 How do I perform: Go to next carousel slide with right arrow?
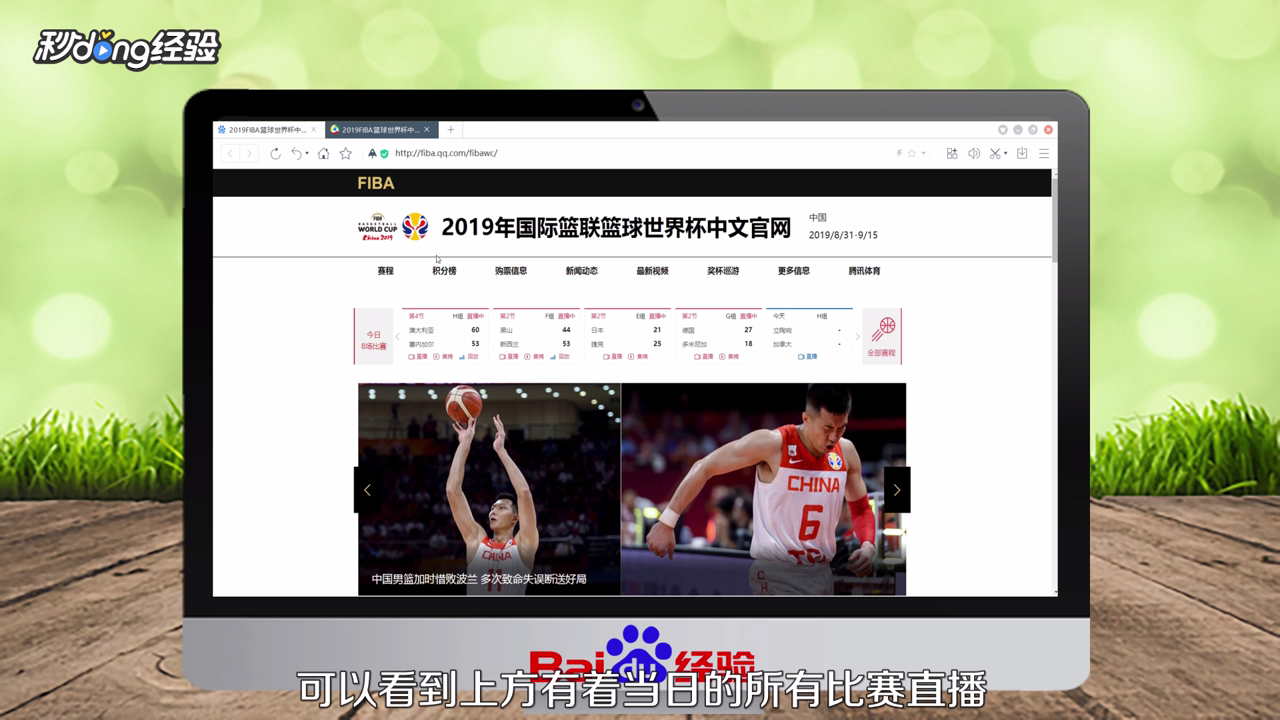point(897,490)
